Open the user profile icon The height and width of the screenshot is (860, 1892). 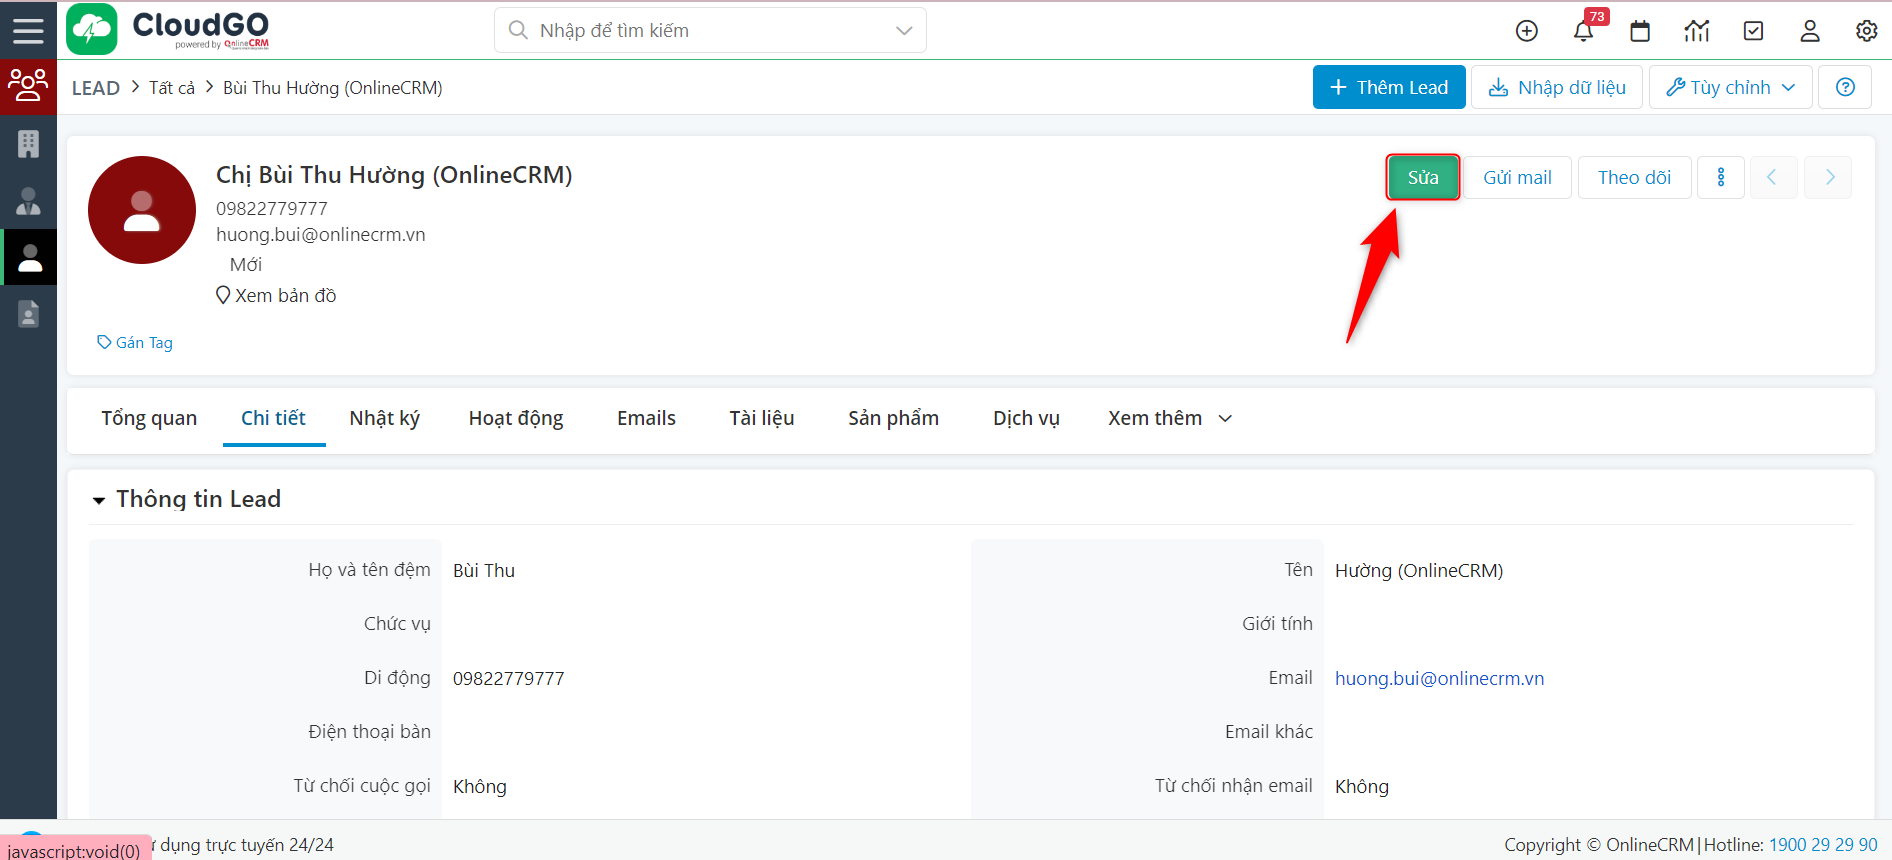pos(1809,31)
